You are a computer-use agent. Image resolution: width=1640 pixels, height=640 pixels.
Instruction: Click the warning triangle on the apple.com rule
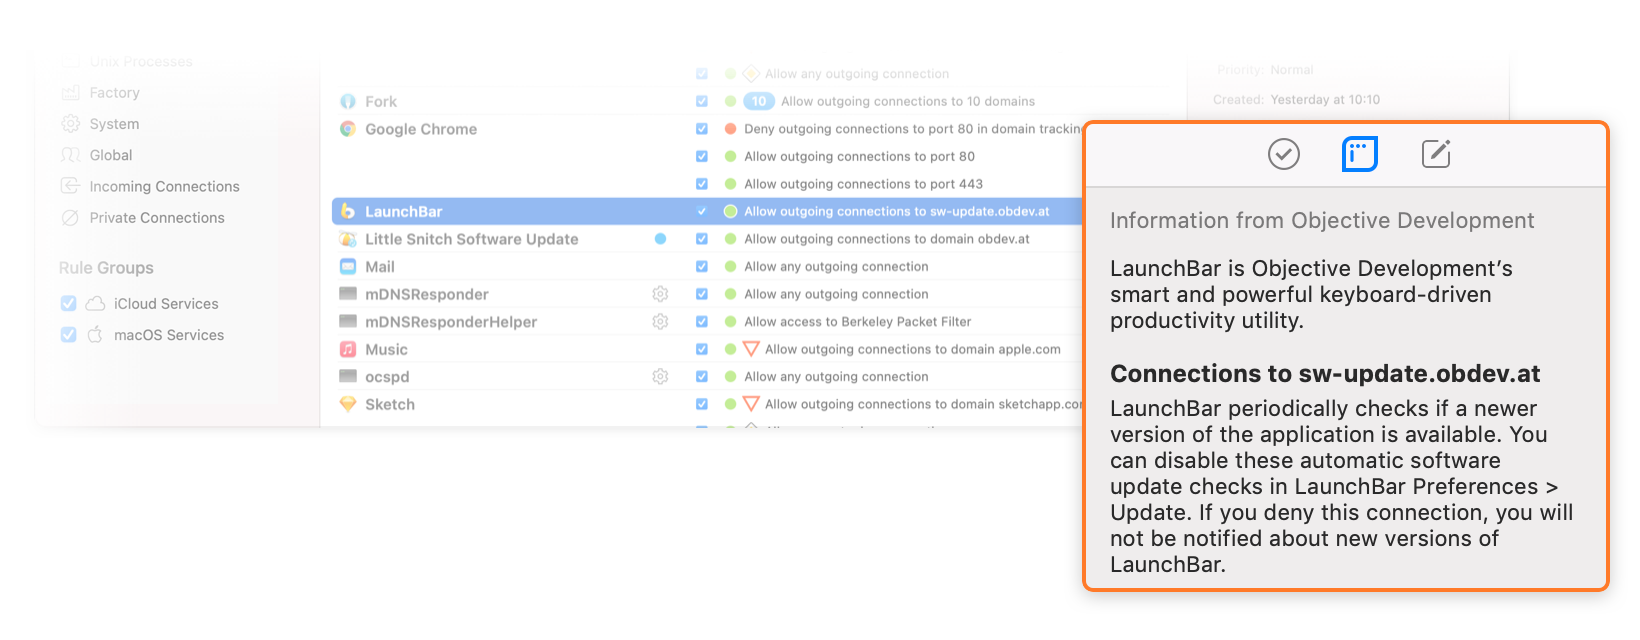click(751, 349)
